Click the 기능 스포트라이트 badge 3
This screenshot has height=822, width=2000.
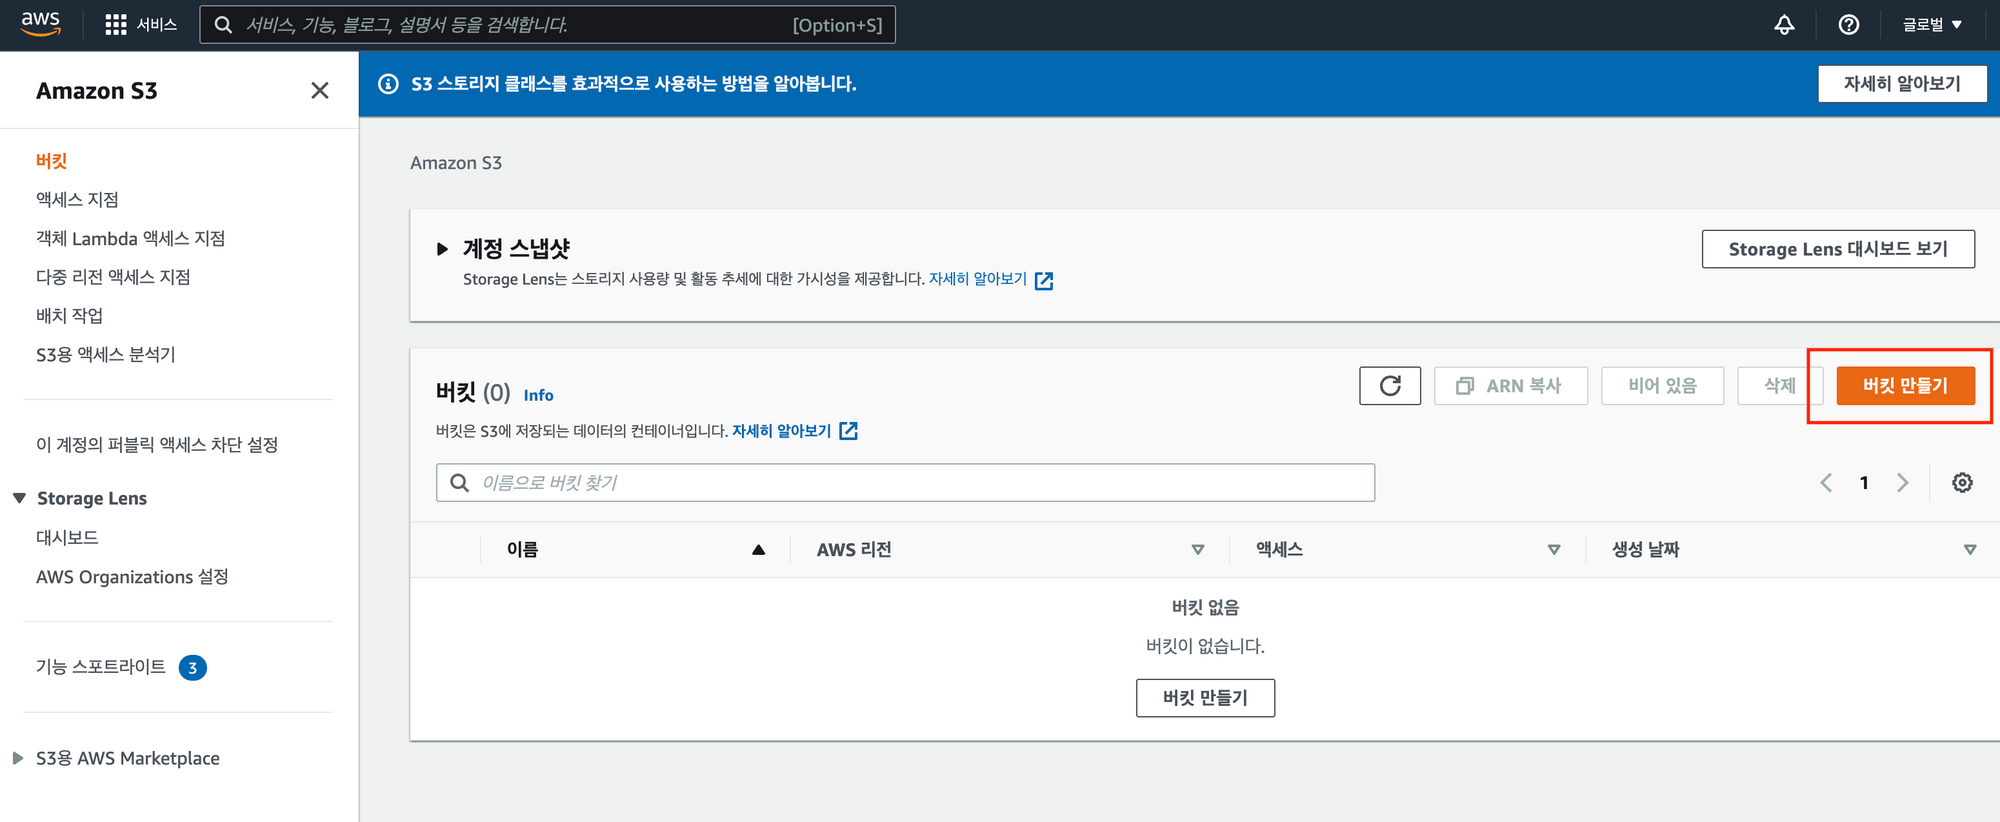(x=193, y=668)
